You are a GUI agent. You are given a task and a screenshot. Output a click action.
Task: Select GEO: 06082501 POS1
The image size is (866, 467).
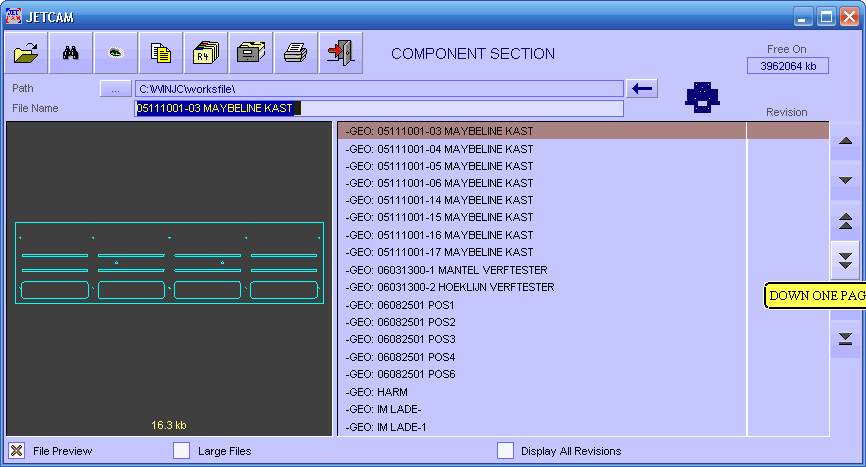[542, 305]
